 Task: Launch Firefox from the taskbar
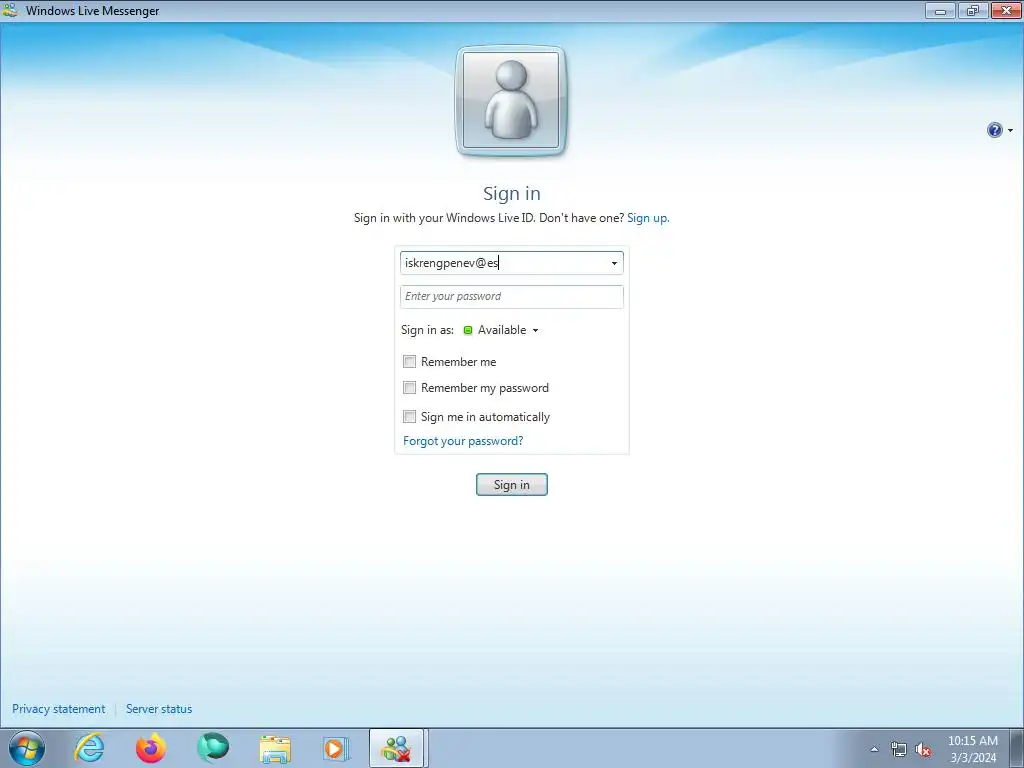tap(151, 748)
